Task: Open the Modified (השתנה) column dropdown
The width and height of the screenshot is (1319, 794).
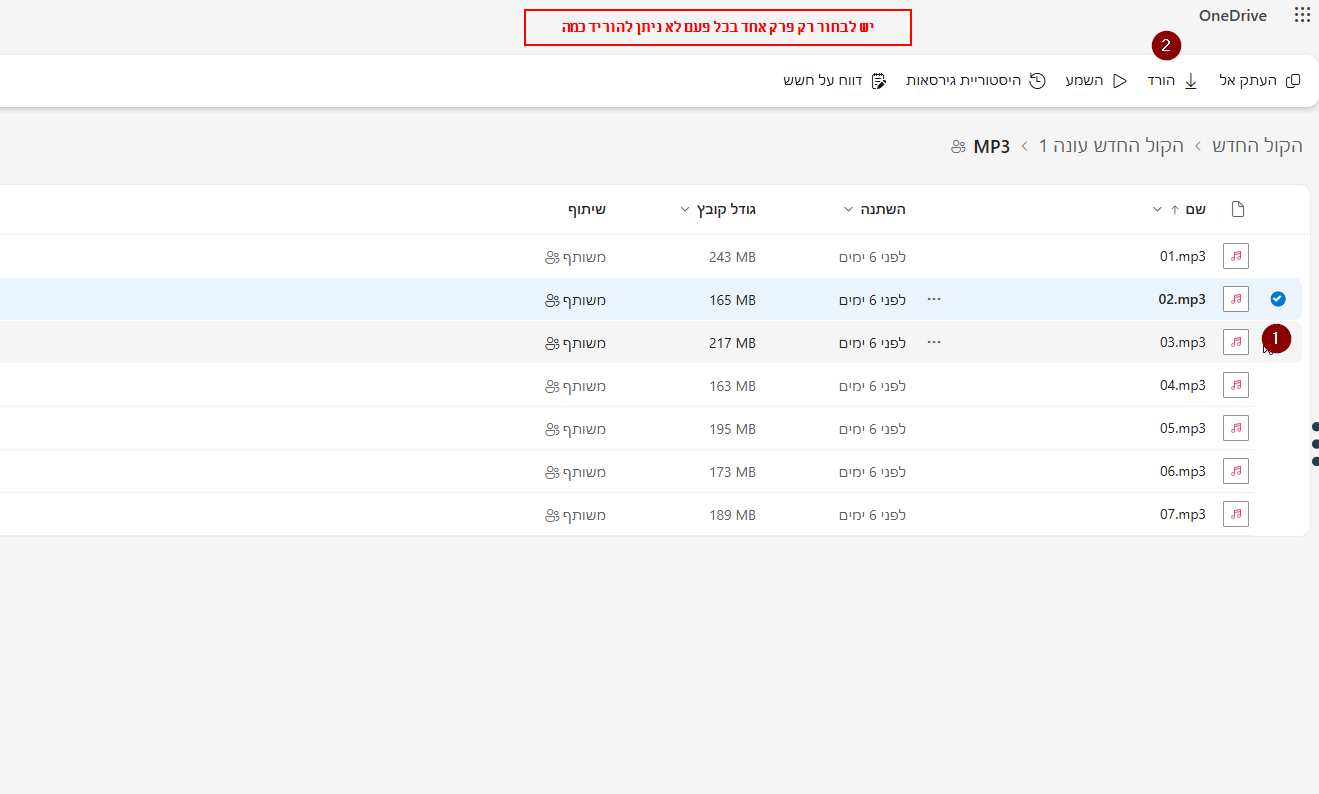Action: (x=848, y=210)
